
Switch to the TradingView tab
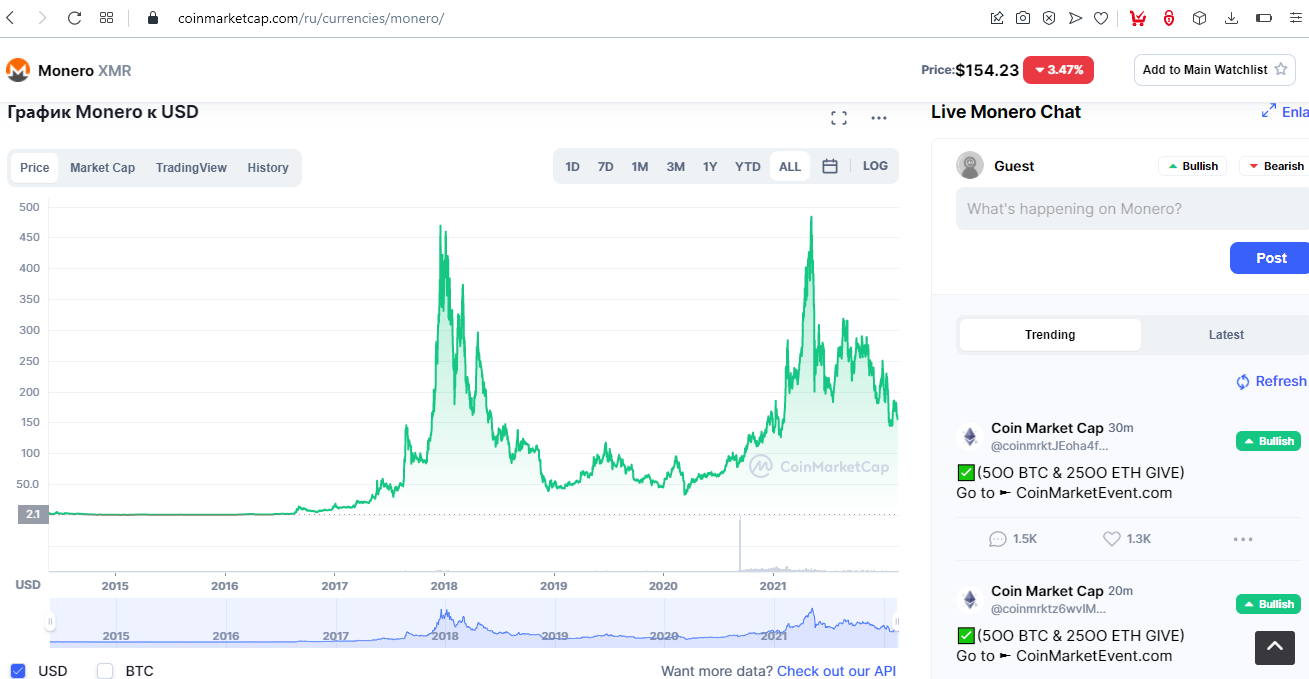(x=191, y=168)
